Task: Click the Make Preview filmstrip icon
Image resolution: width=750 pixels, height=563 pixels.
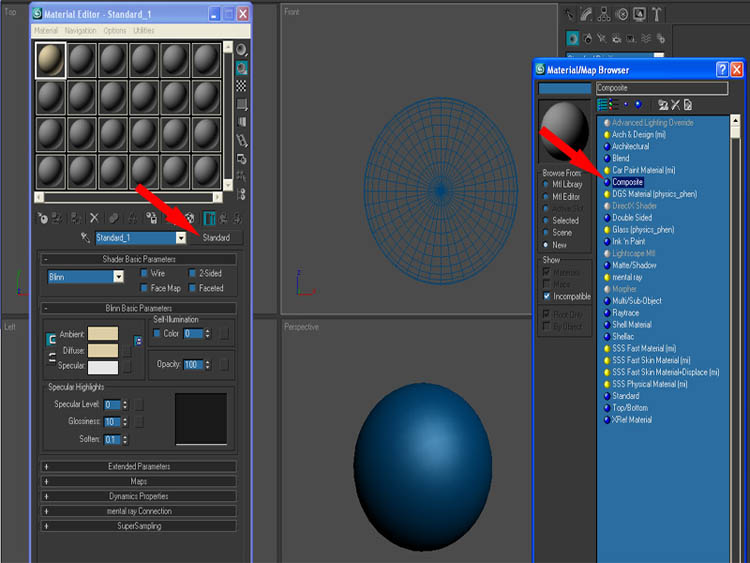Action: [x=241, y=141]
